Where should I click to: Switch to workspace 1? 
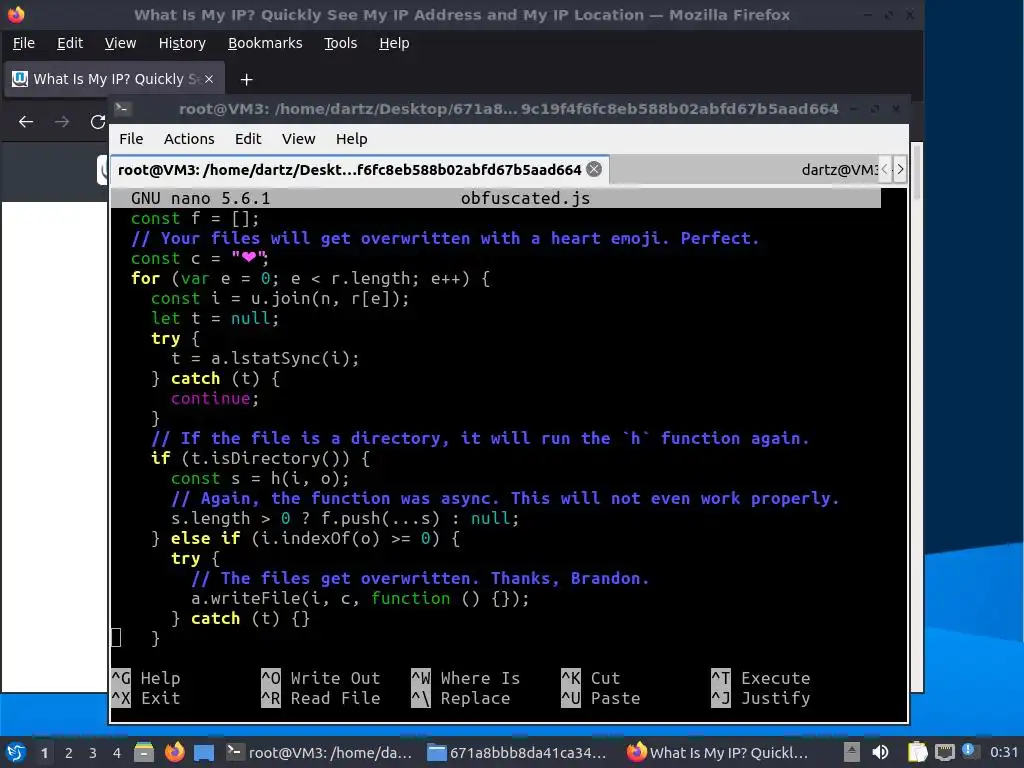coord(44,753)
